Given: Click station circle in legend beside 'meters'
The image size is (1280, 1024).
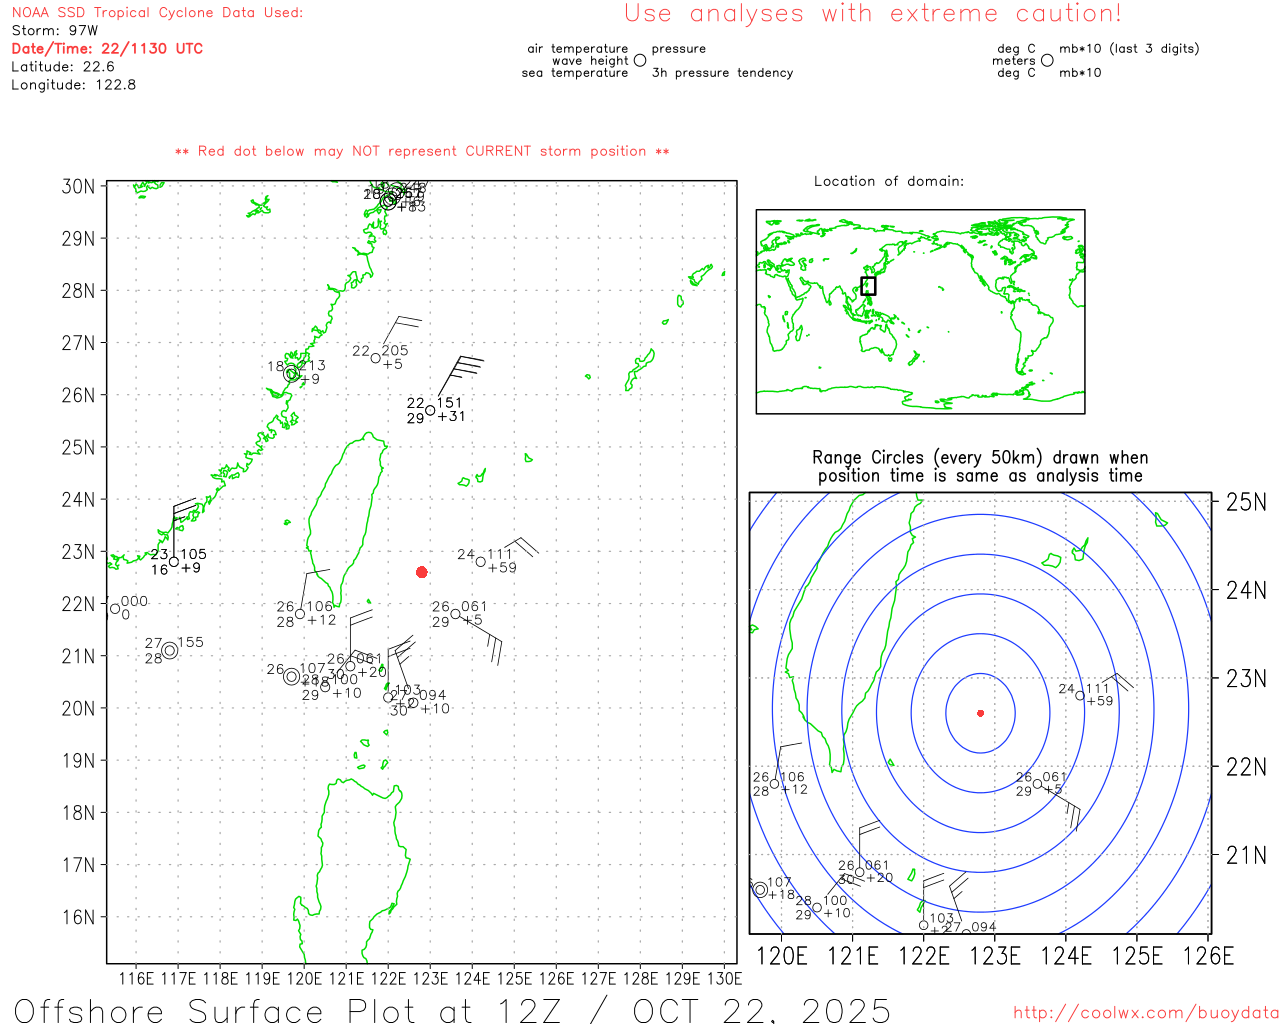Looking at the screenshot, I should click(x=1047, y=60).
